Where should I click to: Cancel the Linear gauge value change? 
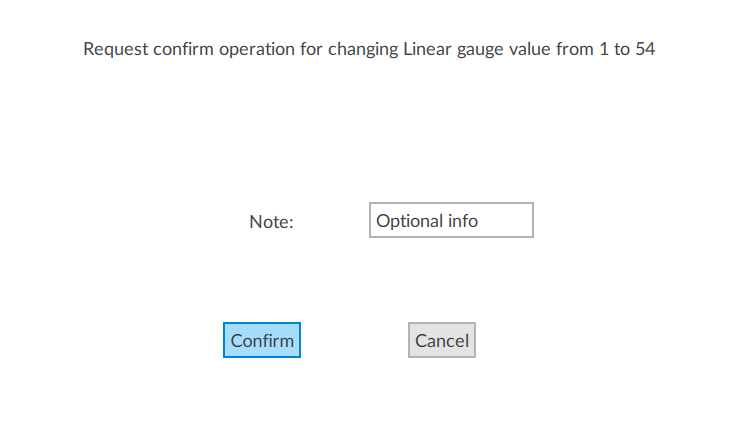(x=441, y=340)
